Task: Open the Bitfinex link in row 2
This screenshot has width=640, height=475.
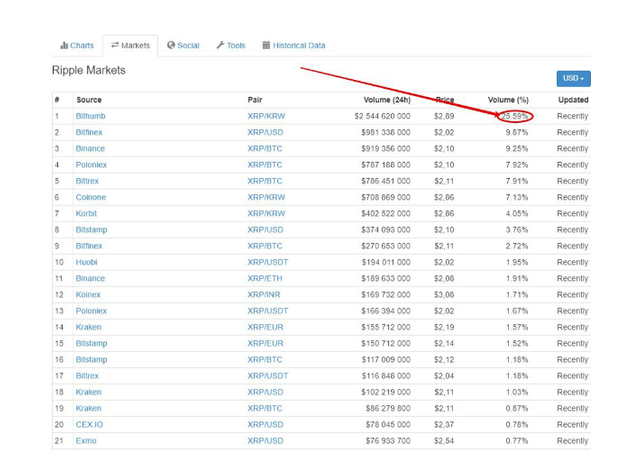Action: coord(89,132)
